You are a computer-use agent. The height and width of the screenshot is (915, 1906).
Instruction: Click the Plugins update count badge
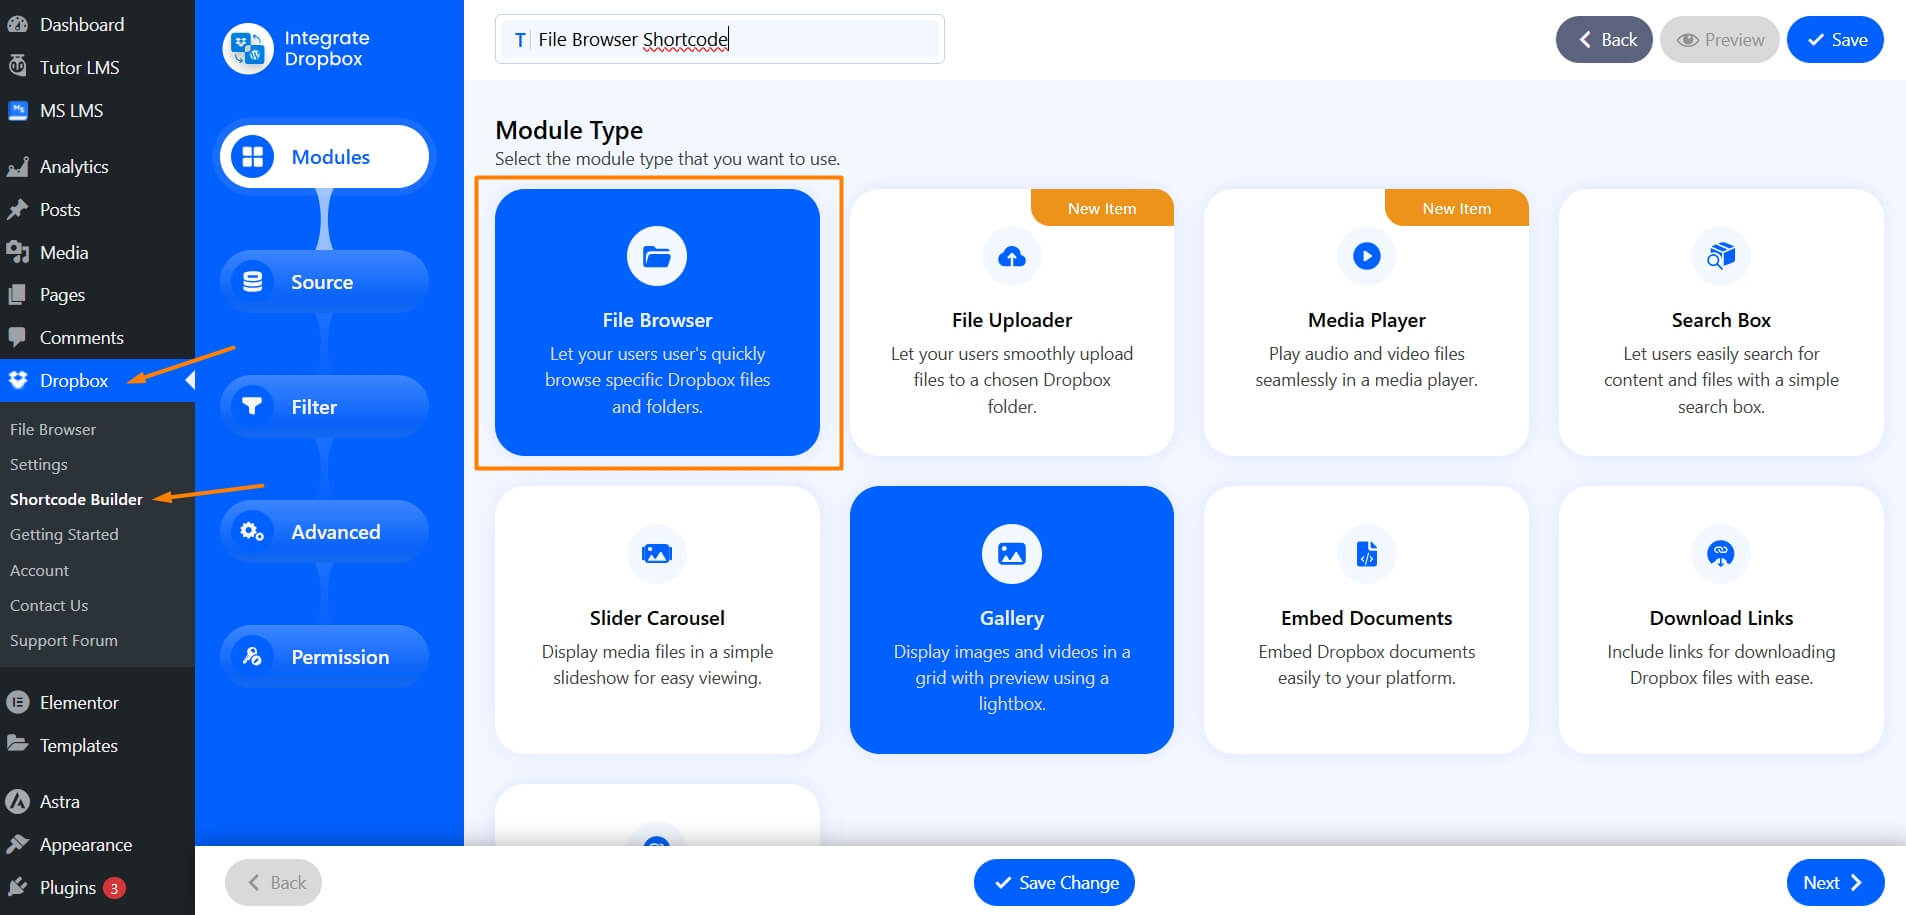coord(114,888)
